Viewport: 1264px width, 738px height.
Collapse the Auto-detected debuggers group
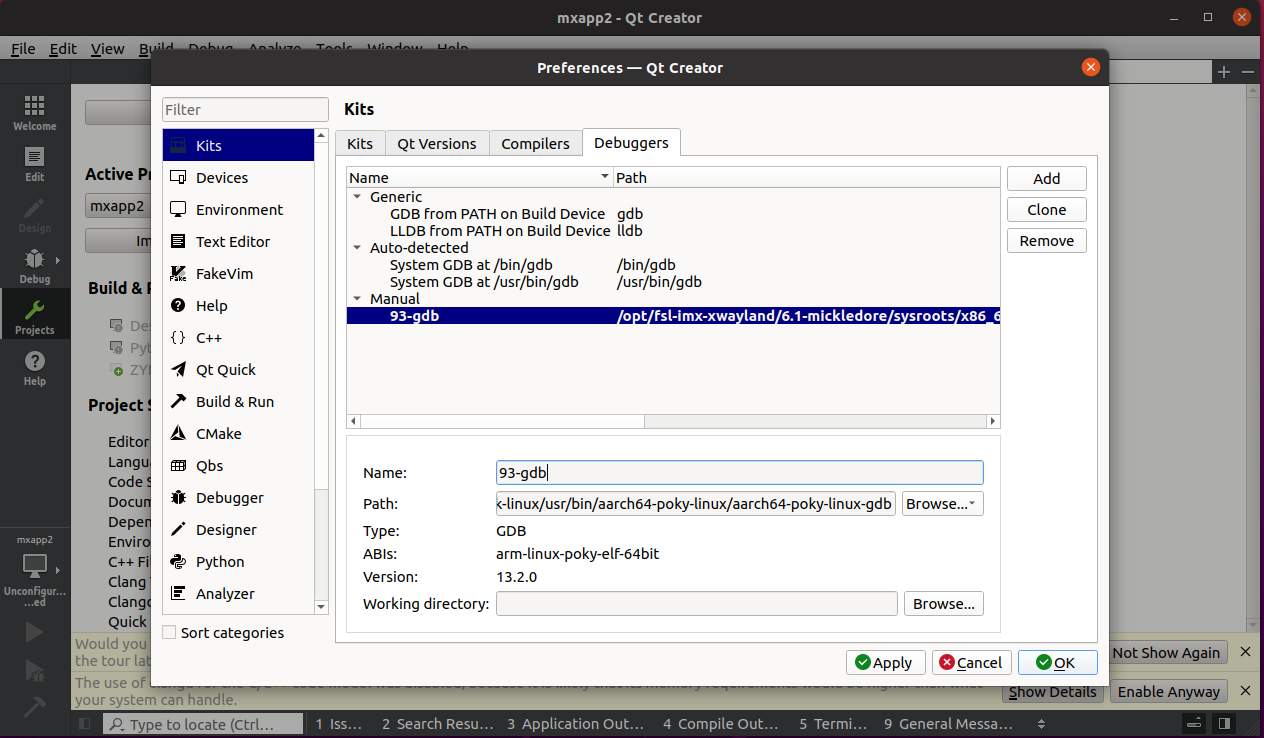click(x=357, y=248)
